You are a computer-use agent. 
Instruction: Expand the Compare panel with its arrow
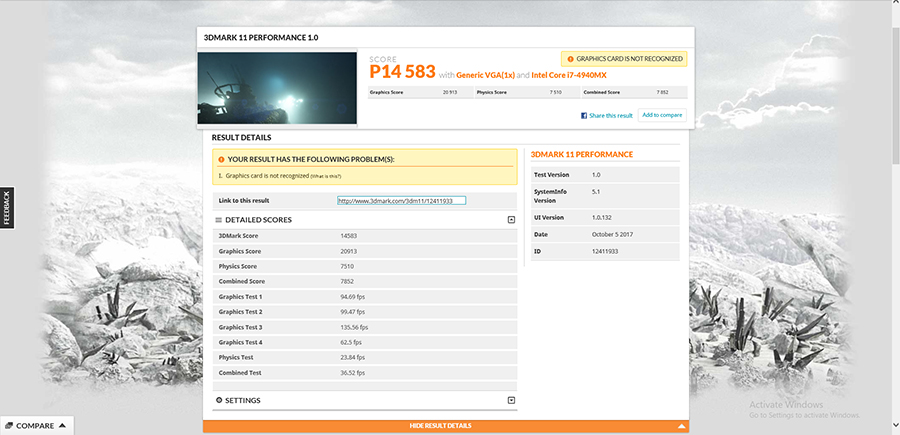coord(62,426)
